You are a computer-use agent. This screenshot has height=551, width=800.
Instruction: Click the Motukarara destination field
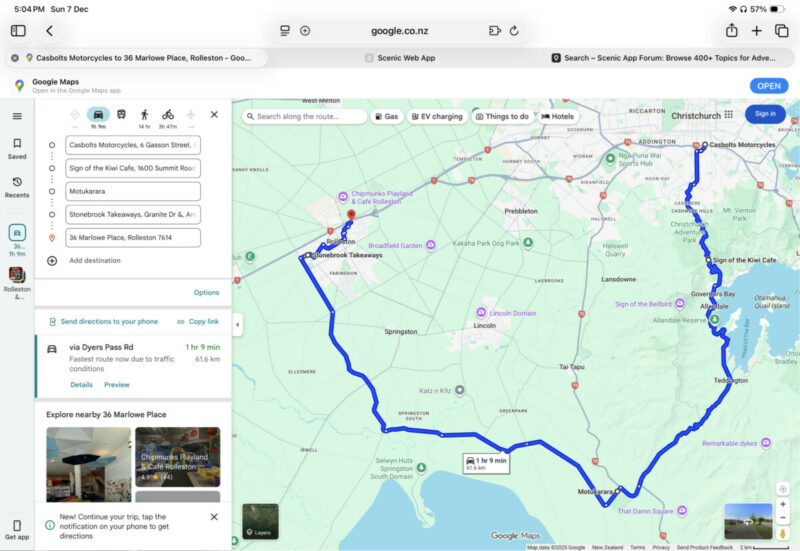132,191
